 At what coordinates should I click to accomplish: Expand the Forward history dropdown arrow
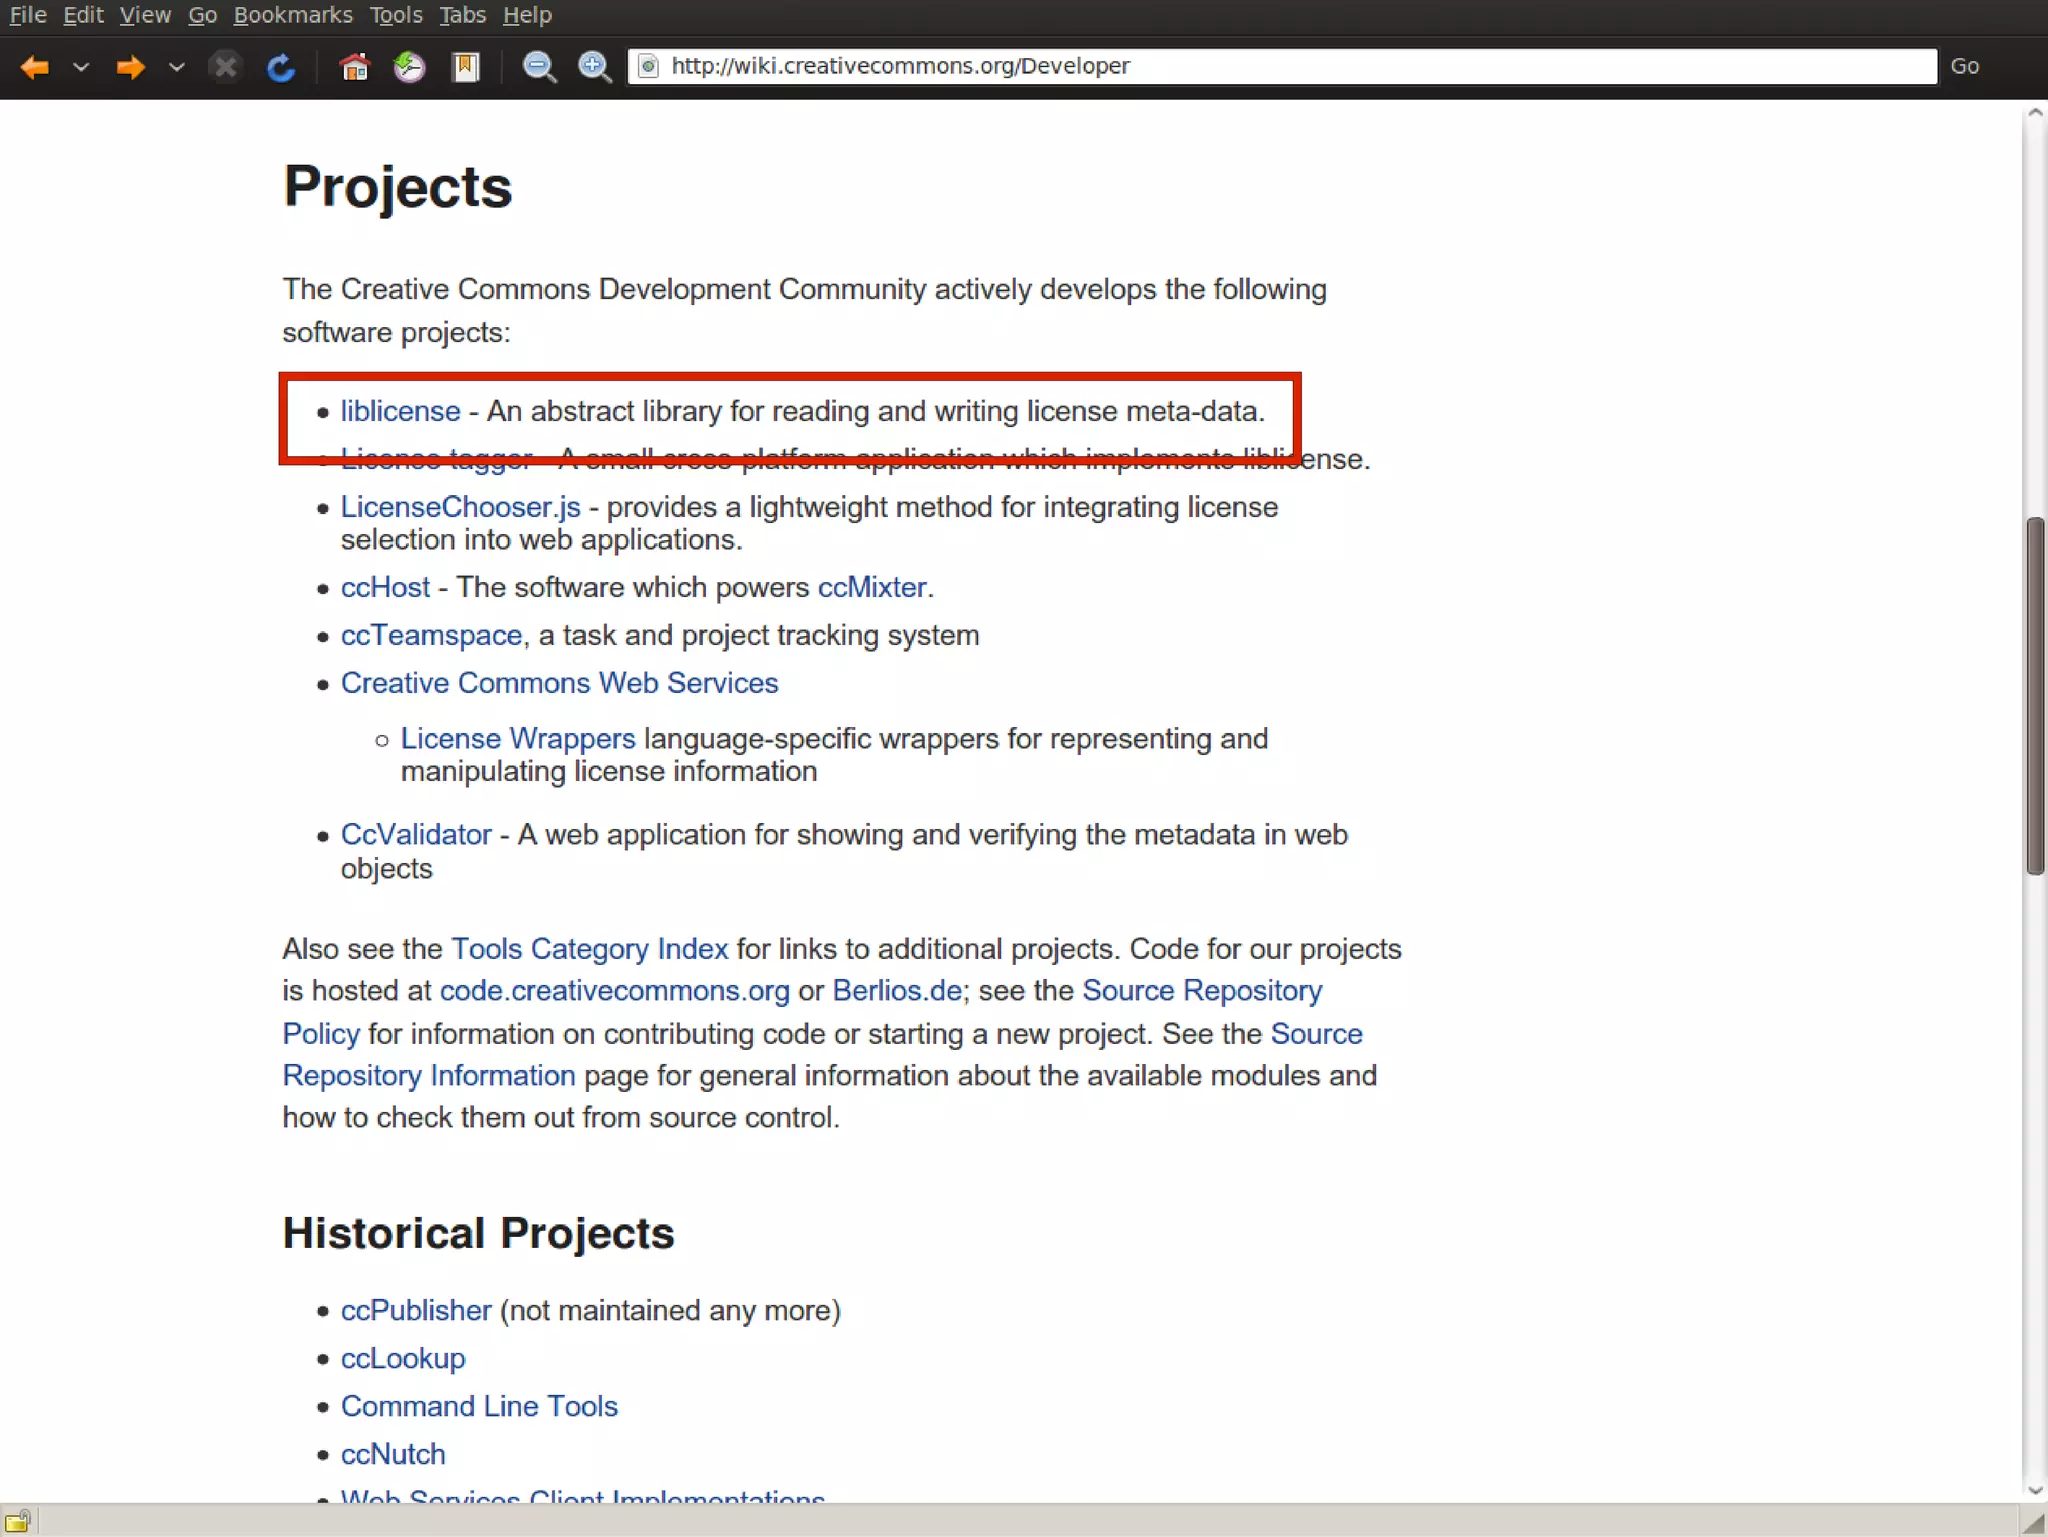coord(177,67)
